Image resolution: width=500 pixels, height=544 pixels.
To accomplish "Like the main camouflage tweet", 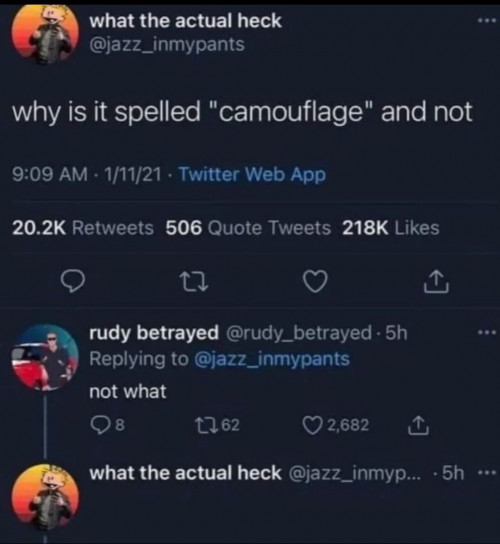I will [x=315, y=281].
